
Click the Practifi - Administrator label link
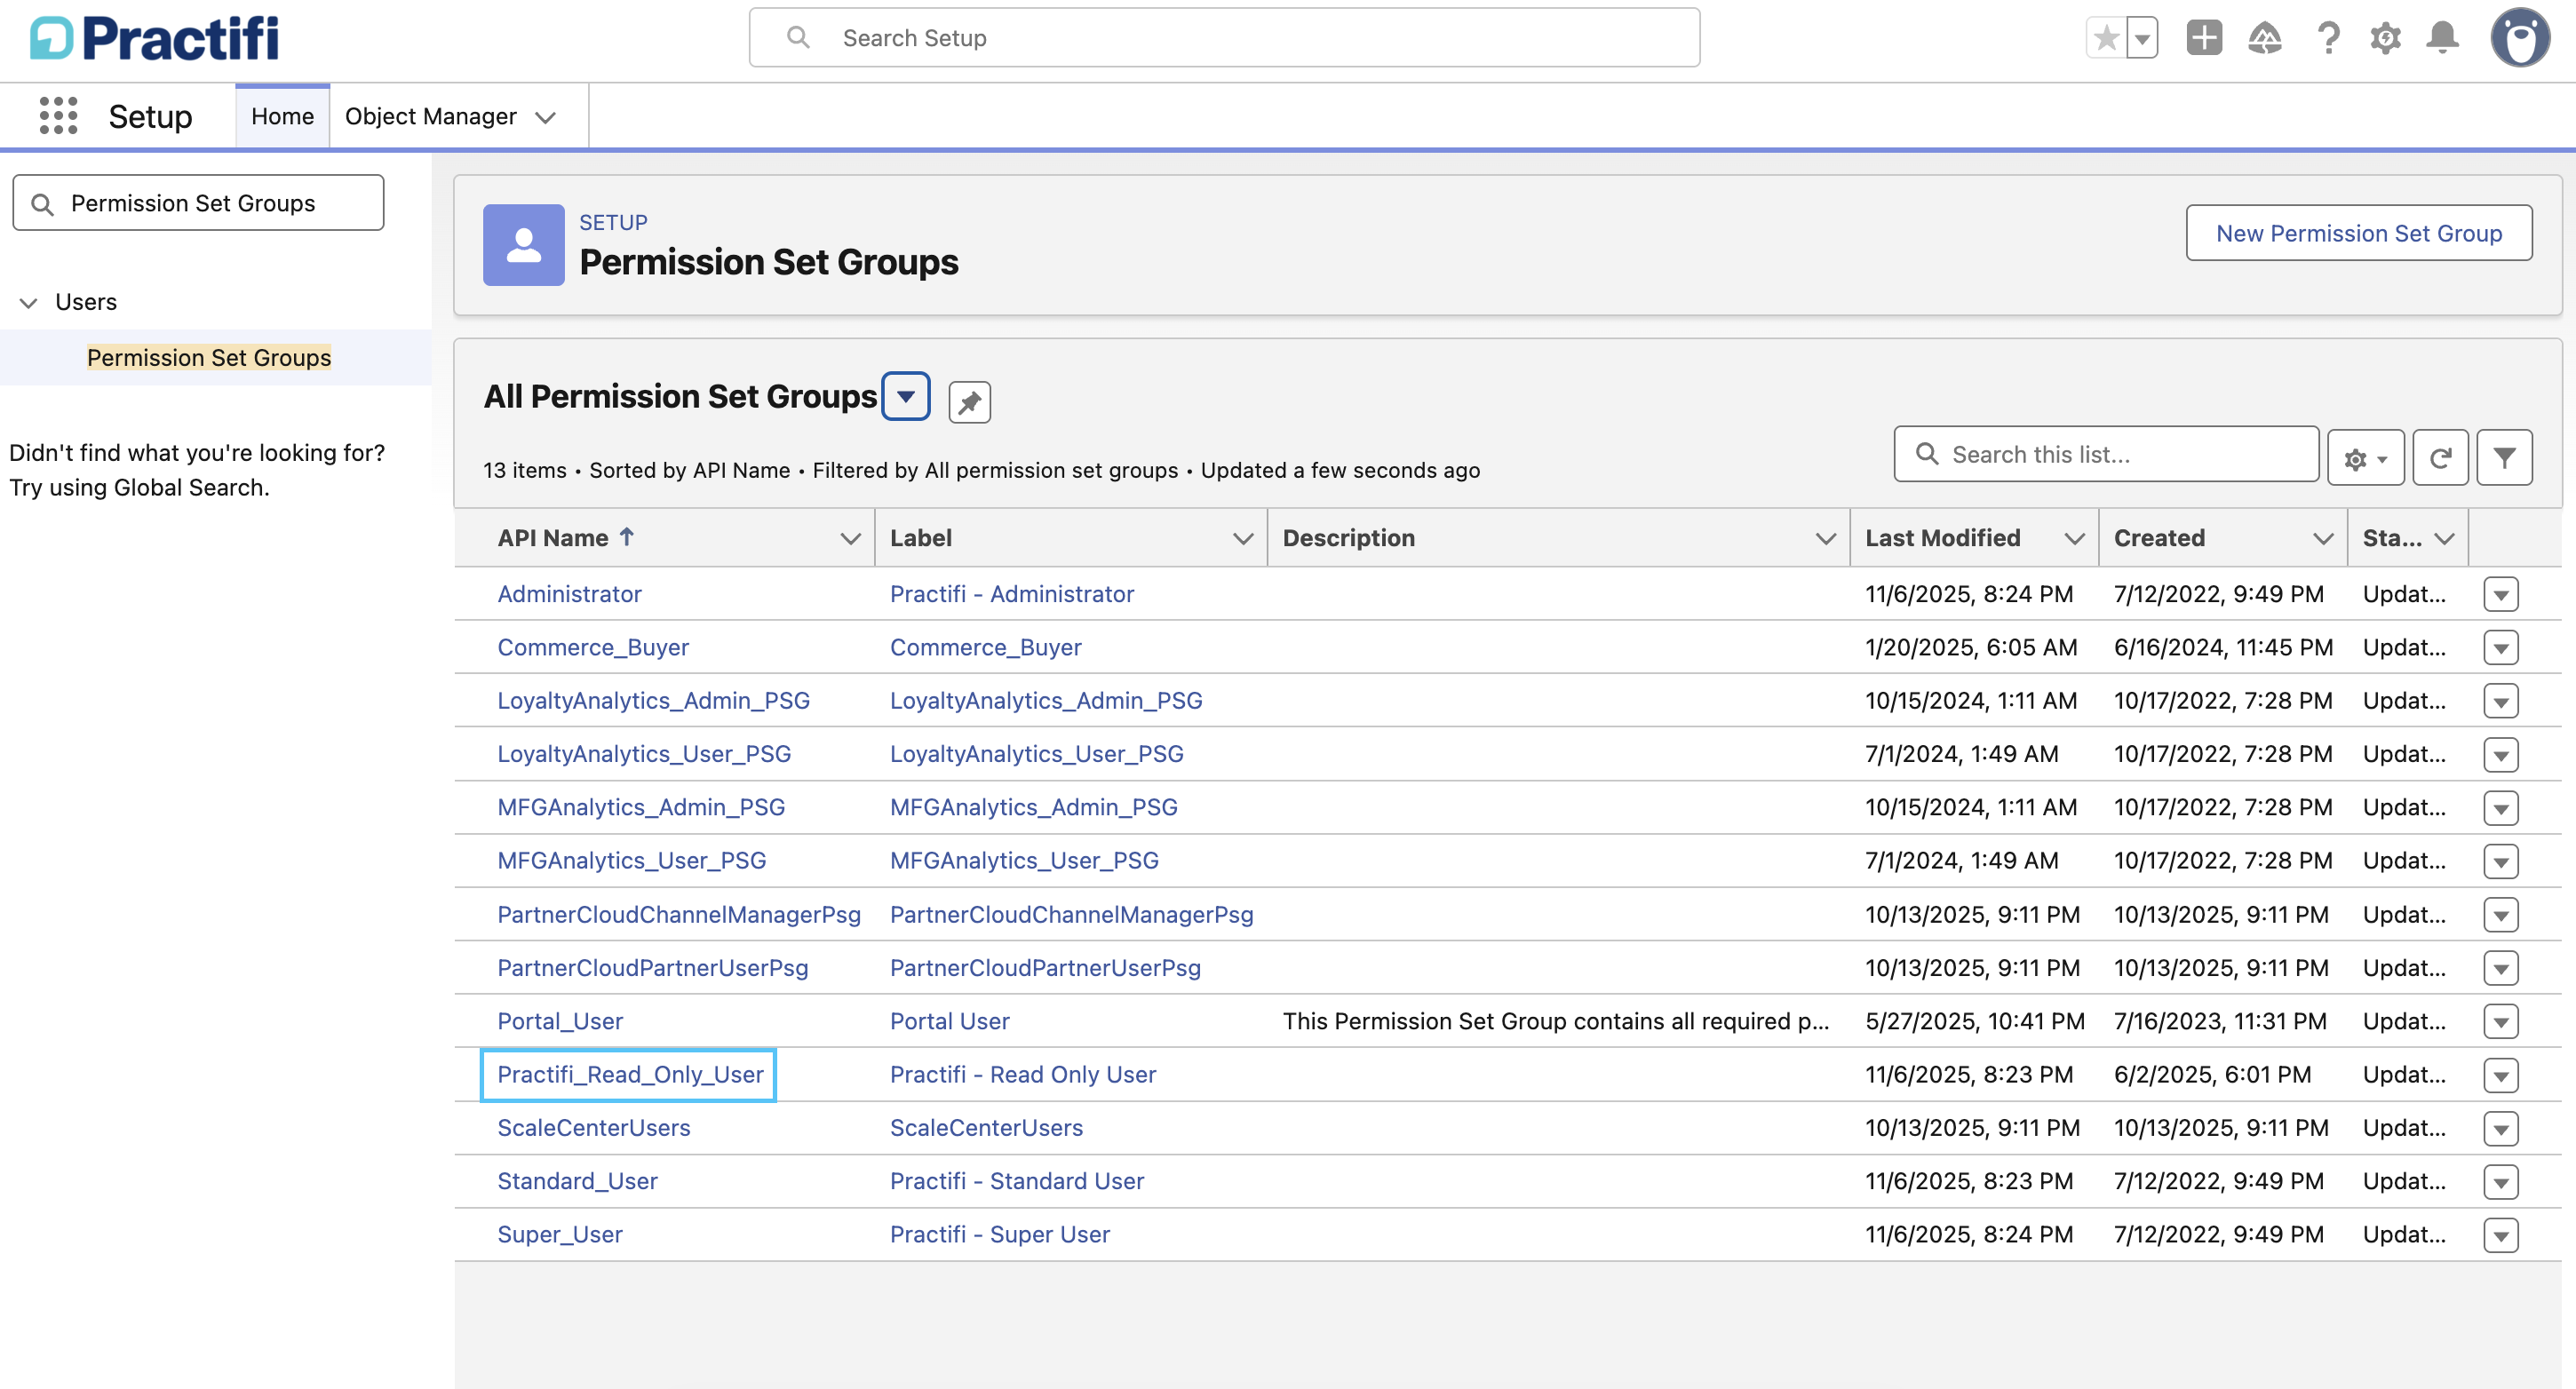click(x=1012, y=594)
